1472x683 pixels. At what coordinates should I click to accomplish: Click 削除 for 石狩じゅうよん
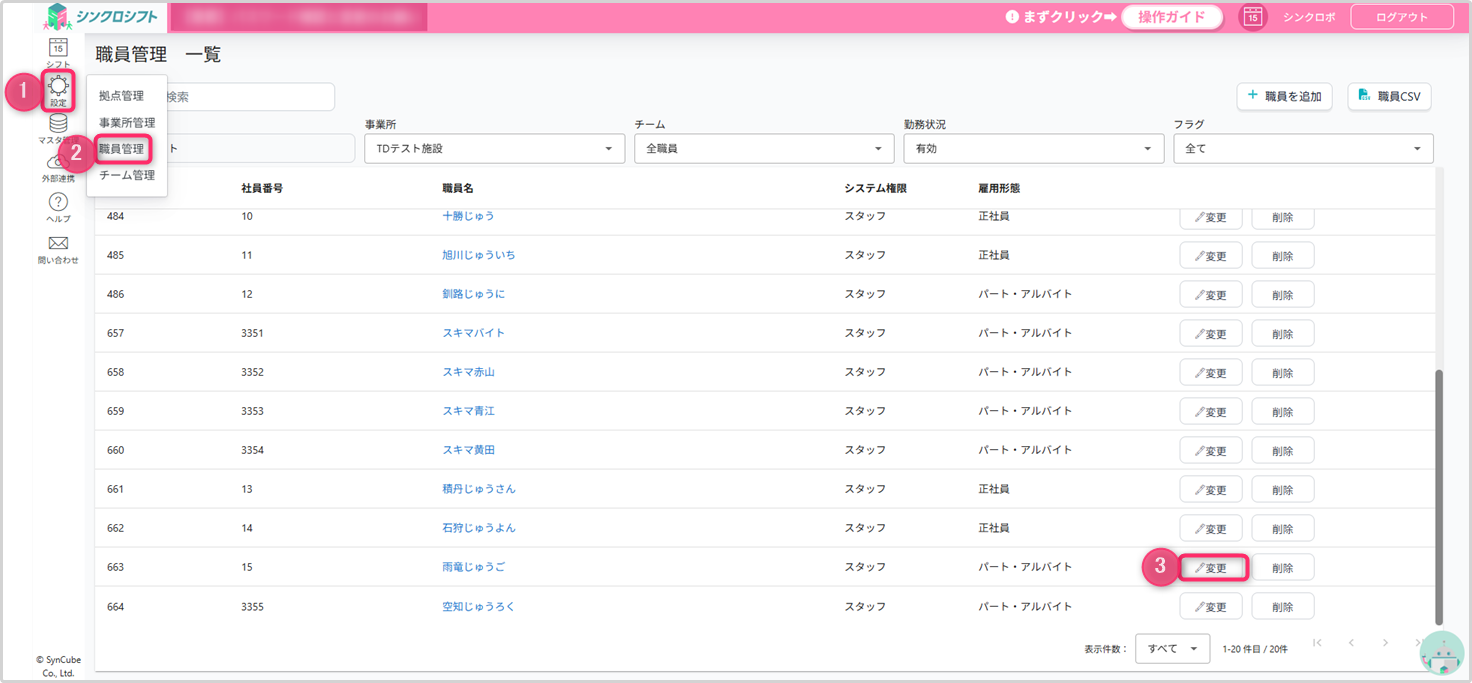pos(1283,529)
